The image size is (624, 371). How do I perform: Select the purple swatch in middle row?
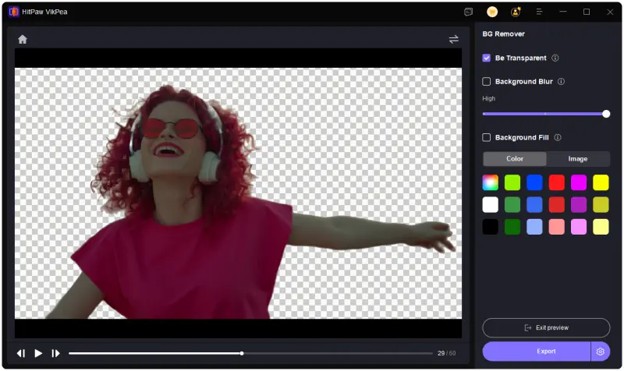click(579, 205)
